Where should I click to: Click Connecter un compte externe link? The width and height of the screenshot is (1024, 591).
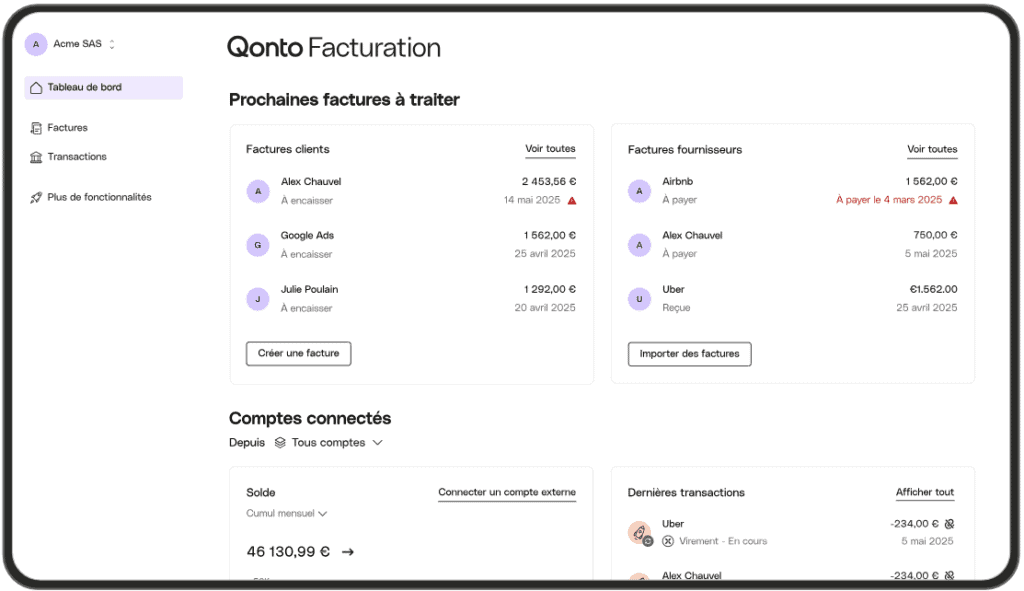(x=506, y=492)
